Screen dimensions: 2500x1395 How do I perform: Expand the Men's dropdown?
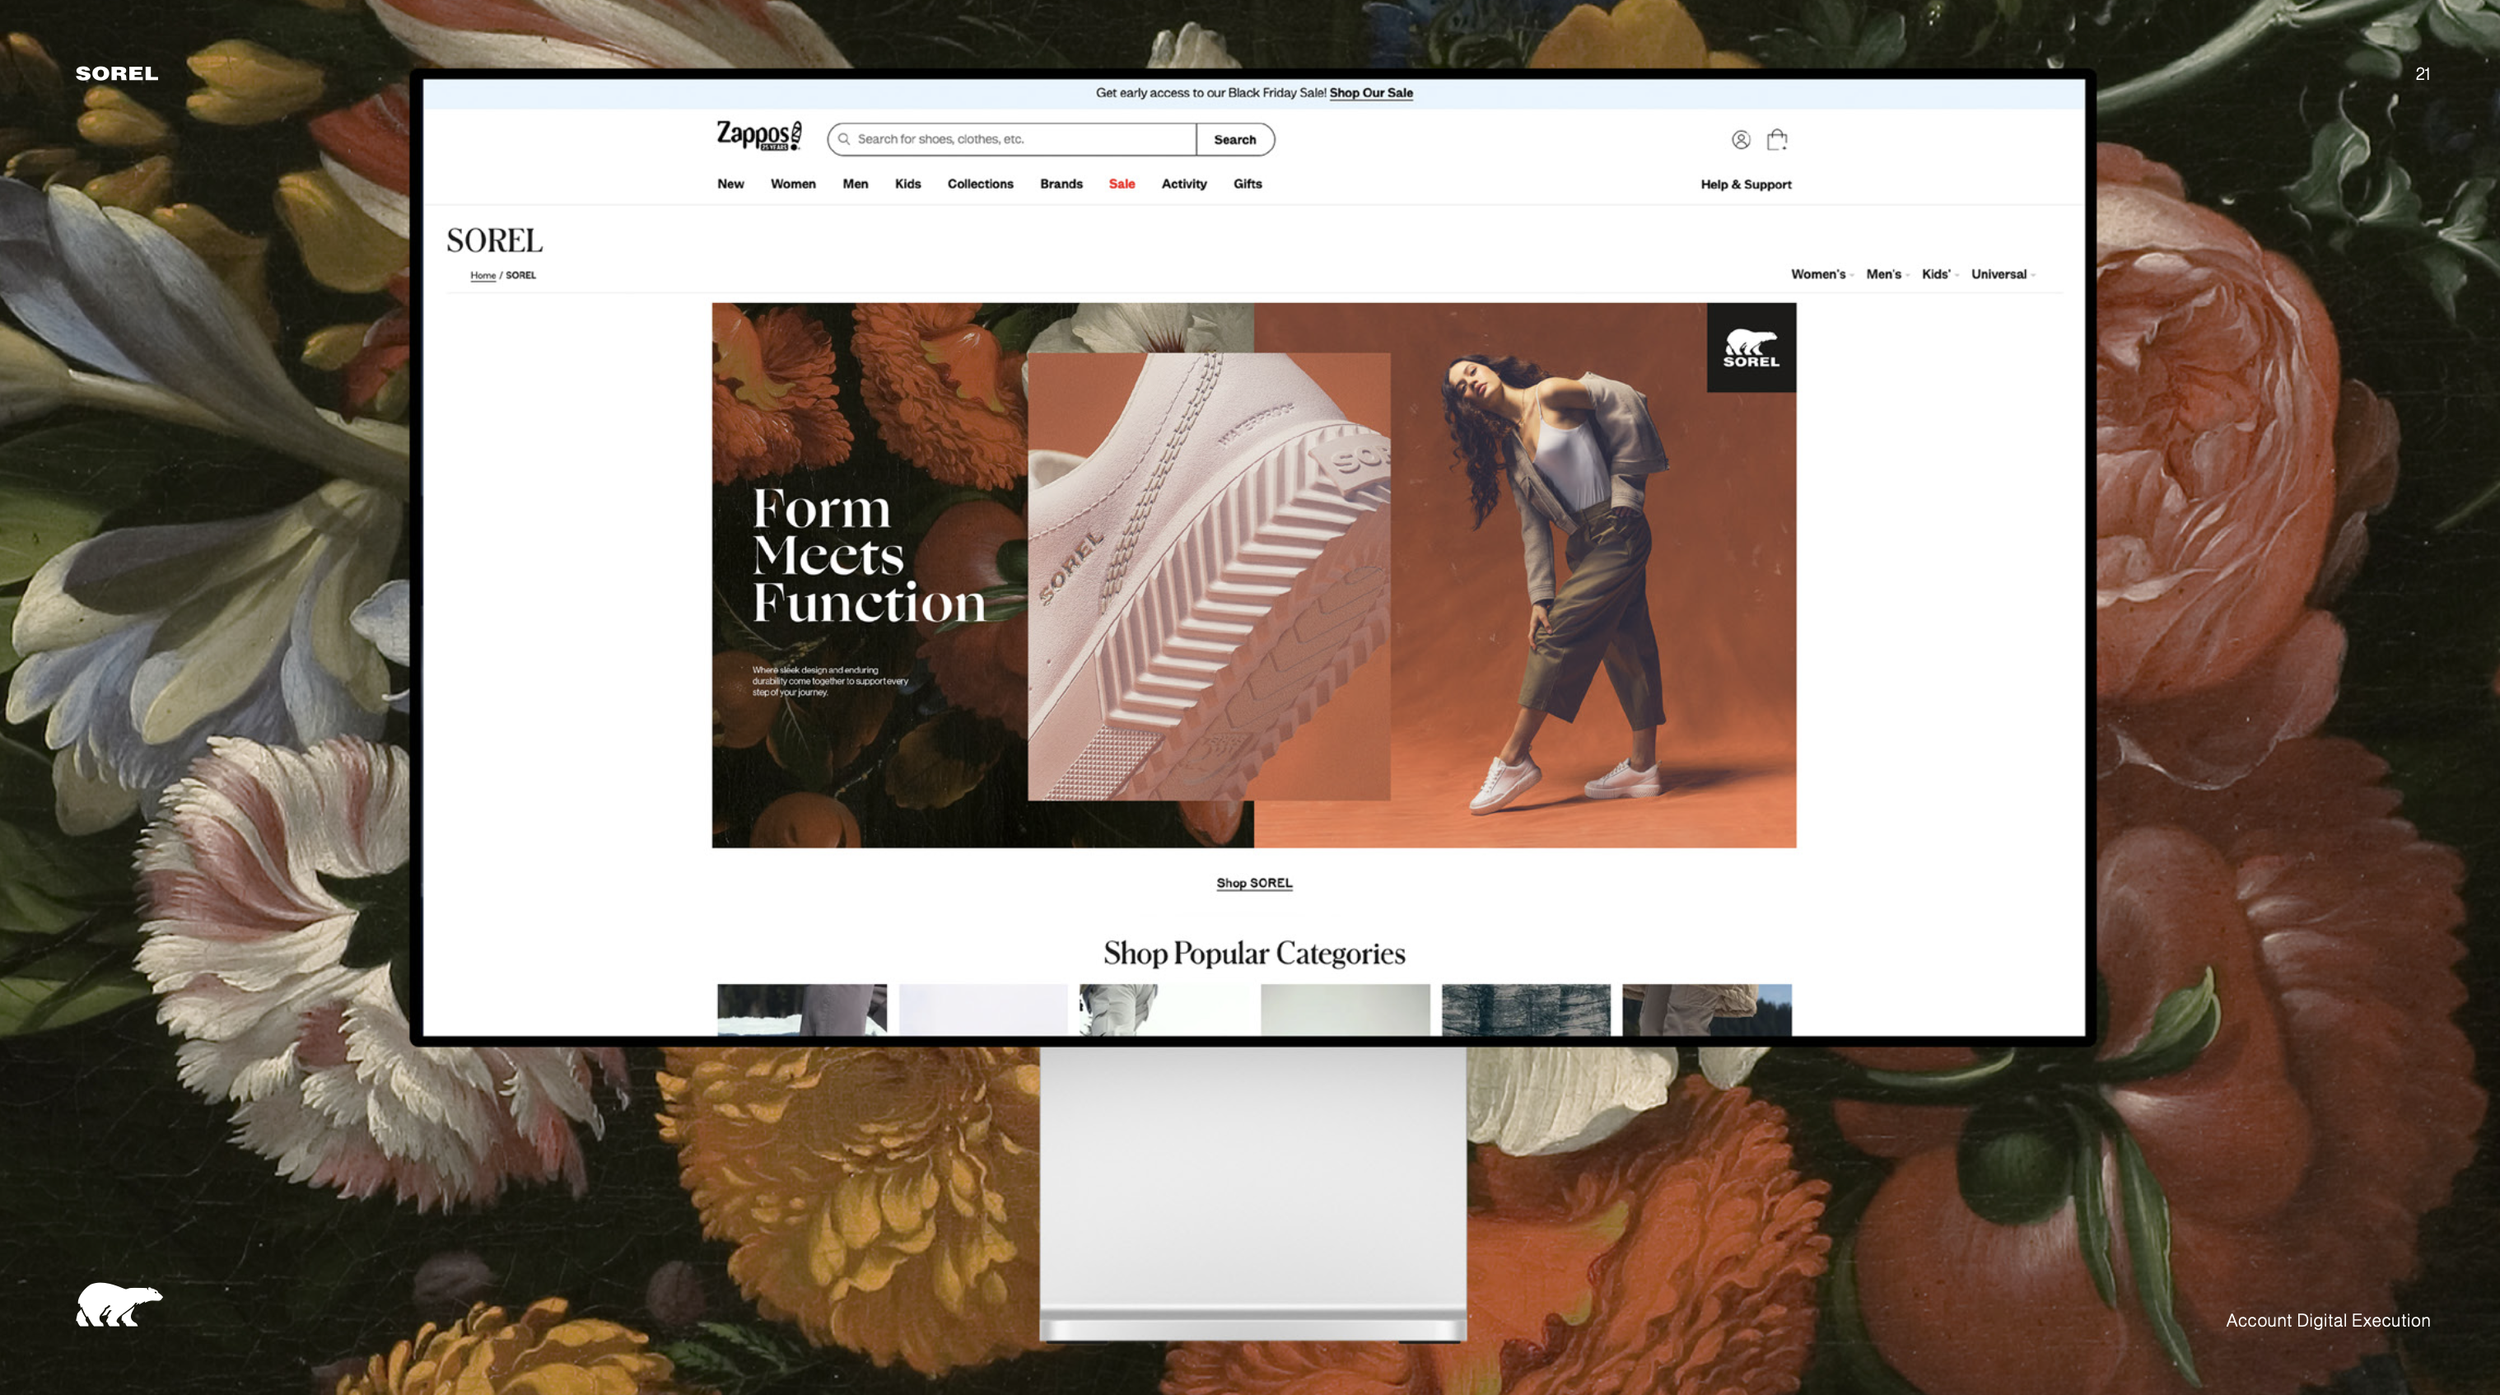1887,274
